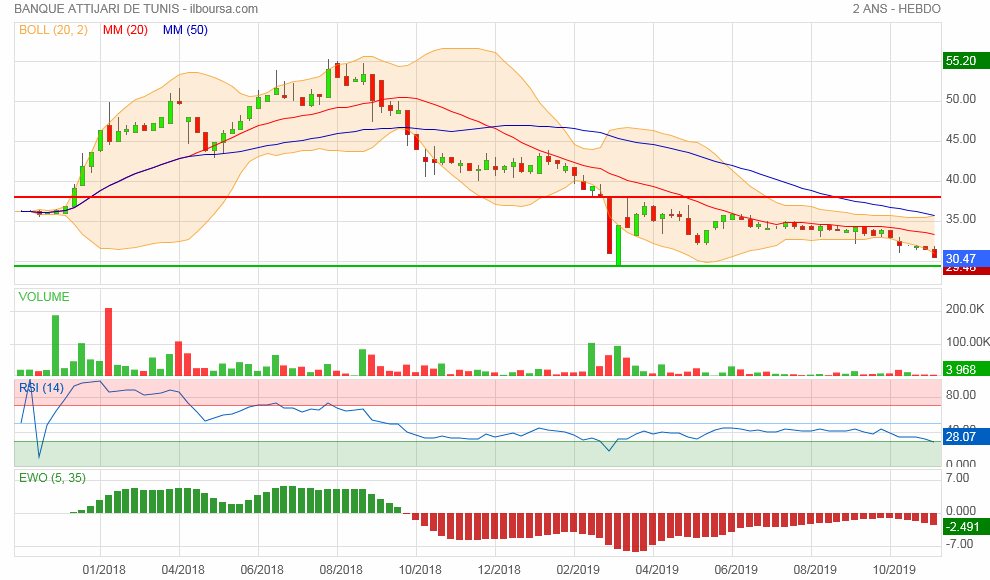Click the red "MM (20)" legend label
Screen dimensions: 990x580
coord(125,30)
